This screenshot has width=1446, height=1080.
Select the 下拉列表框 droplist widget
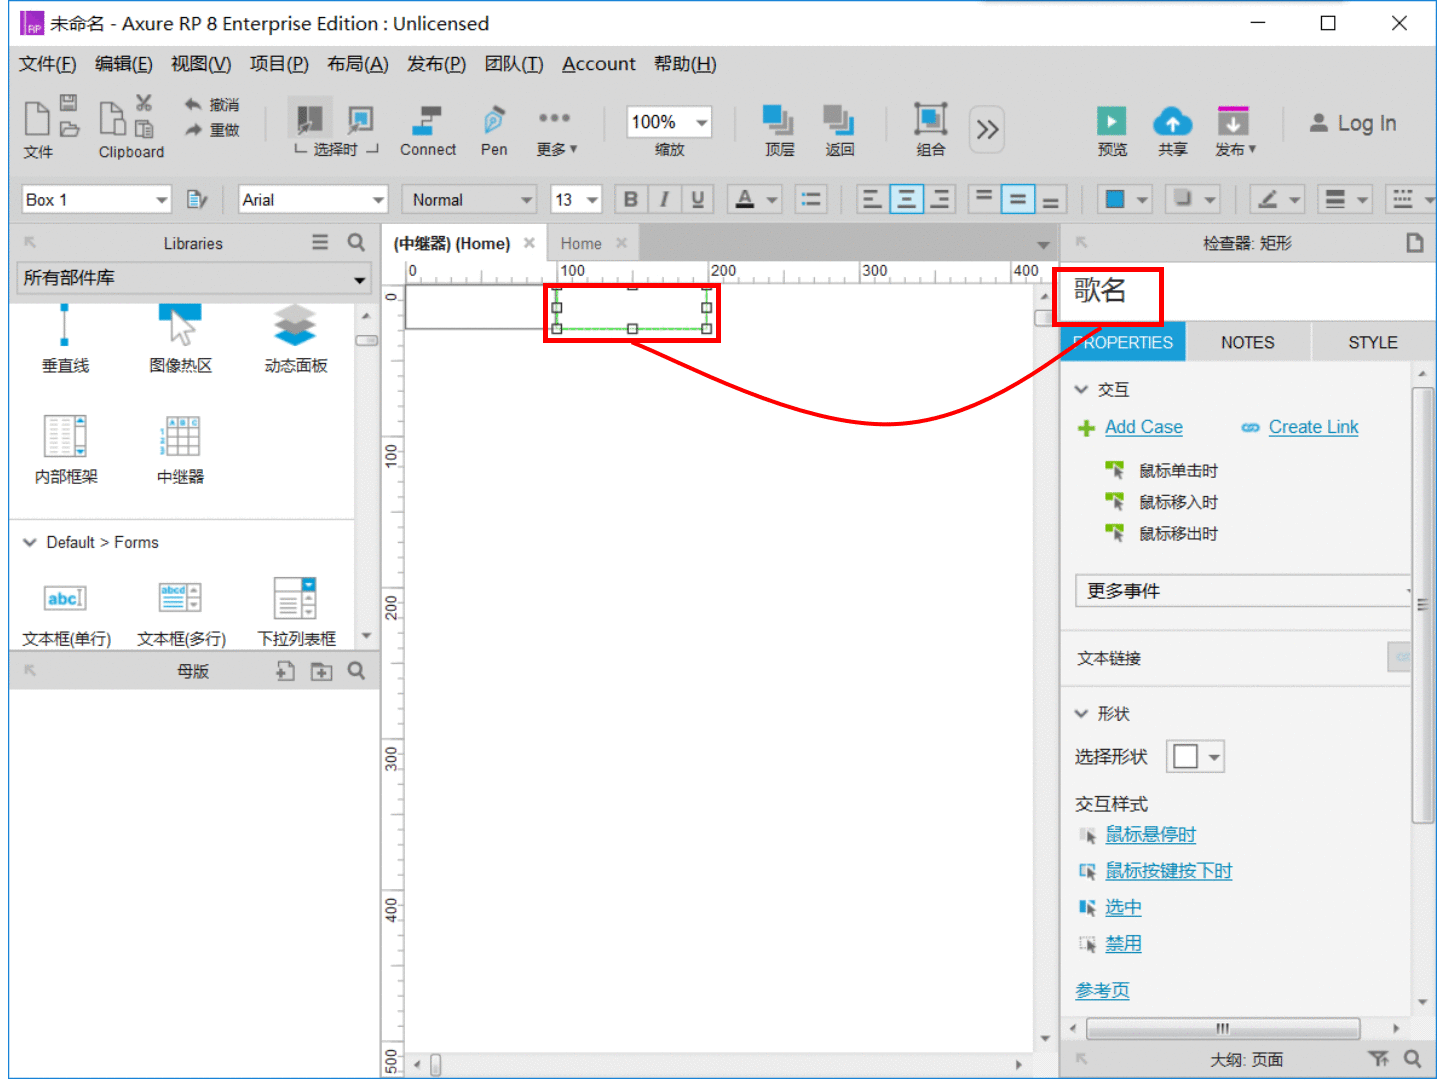296,613
